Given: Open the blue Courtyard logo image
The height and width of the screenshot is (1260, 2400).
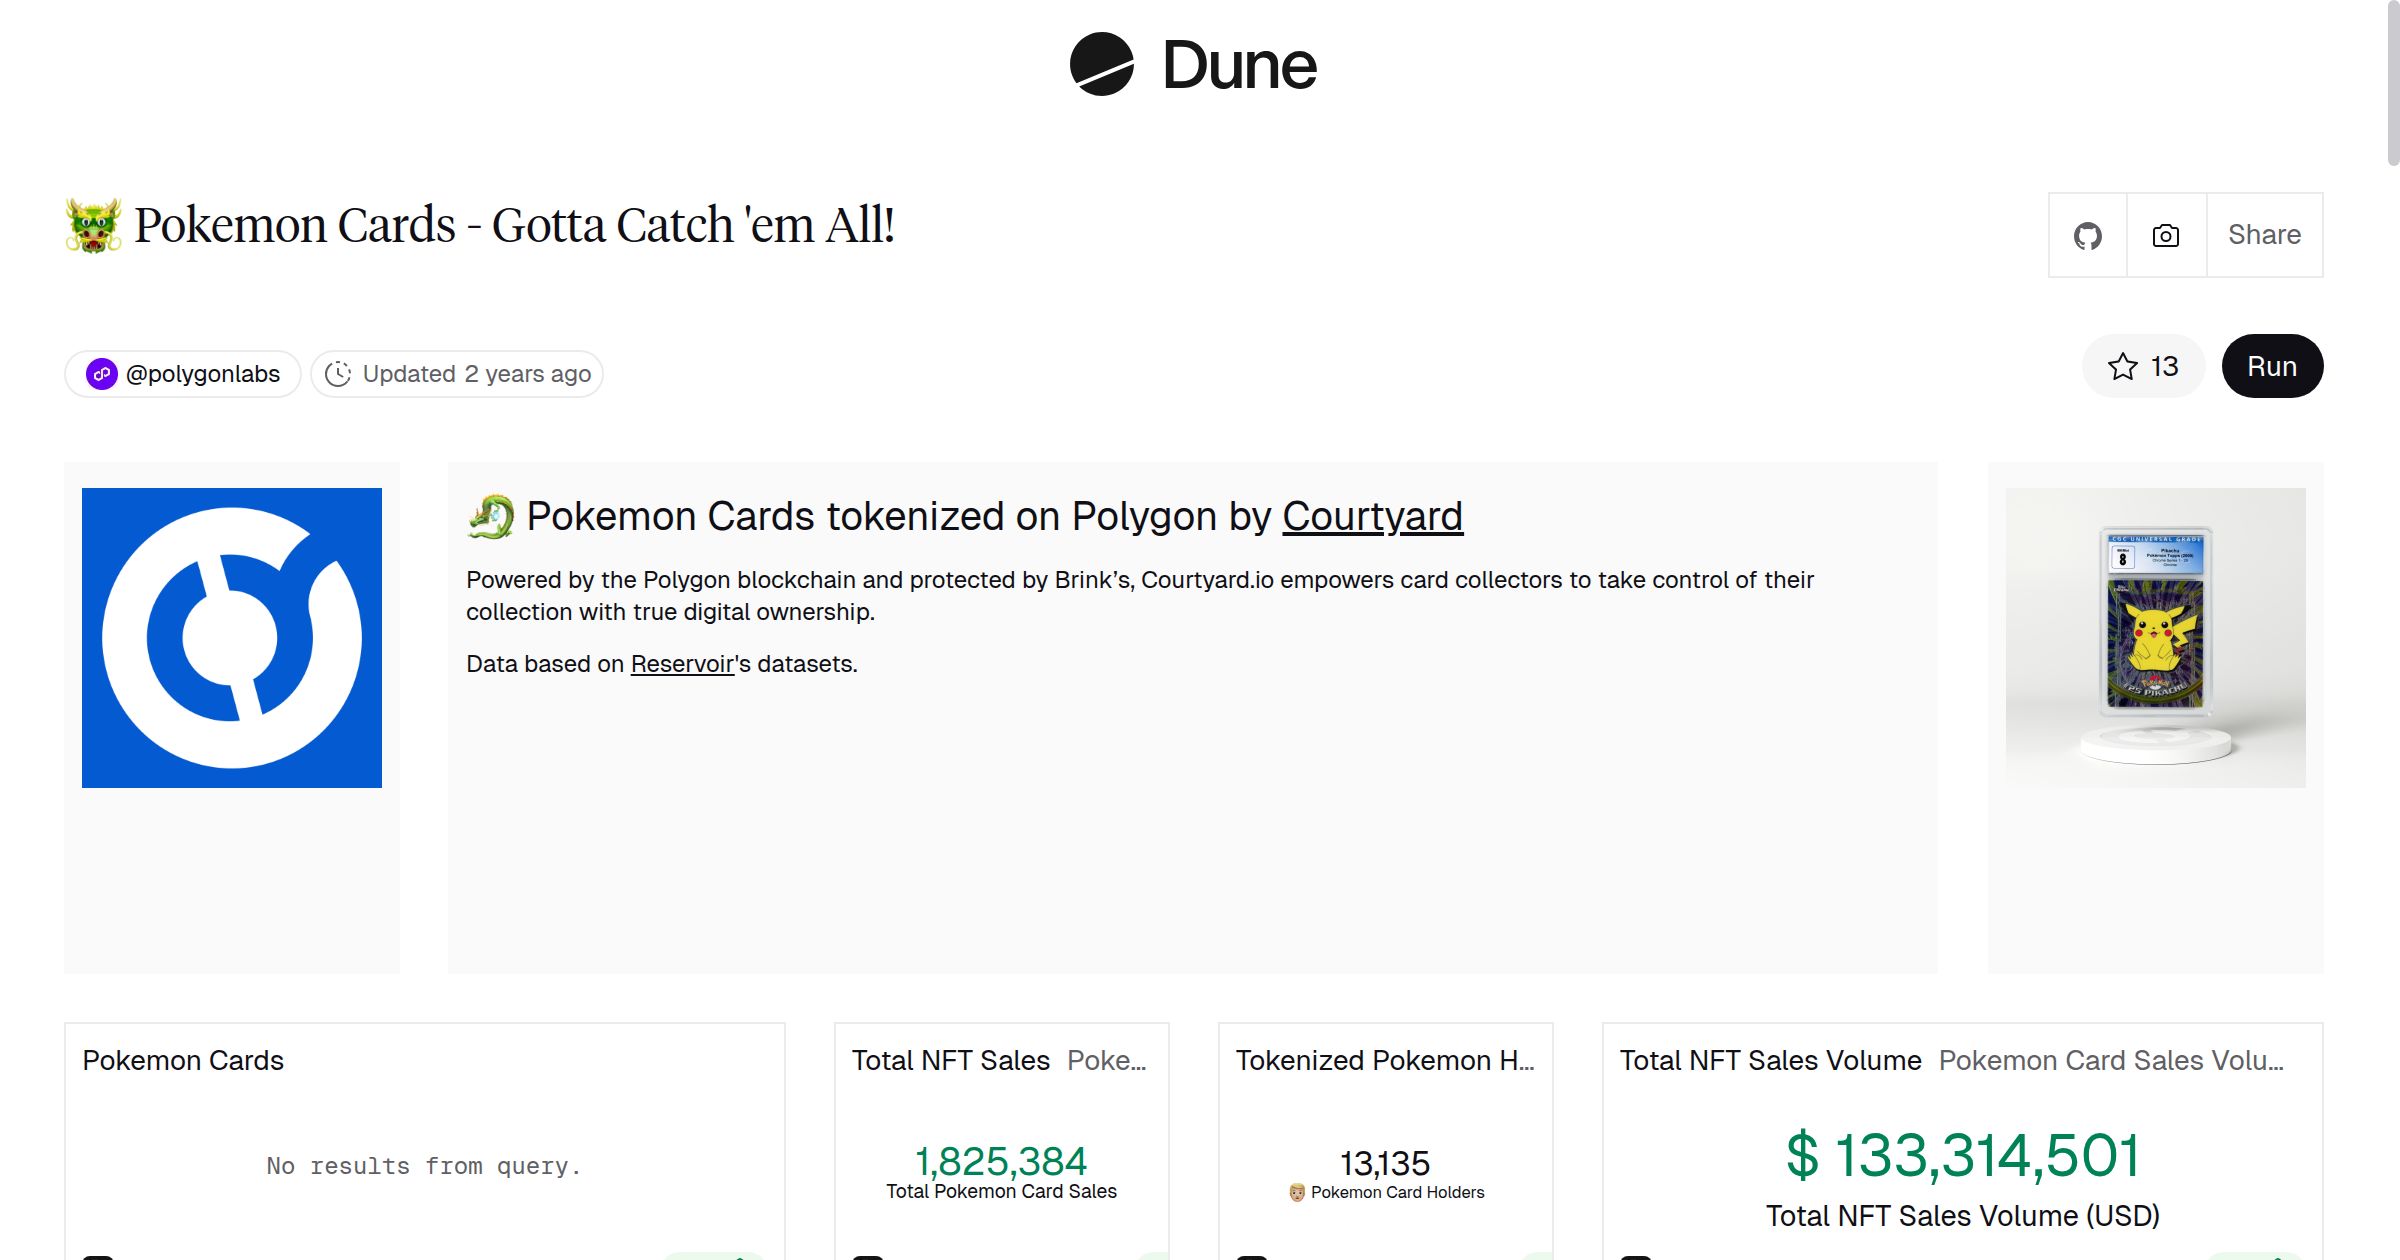Looking at the screenshot, I should tap(232, 638).
